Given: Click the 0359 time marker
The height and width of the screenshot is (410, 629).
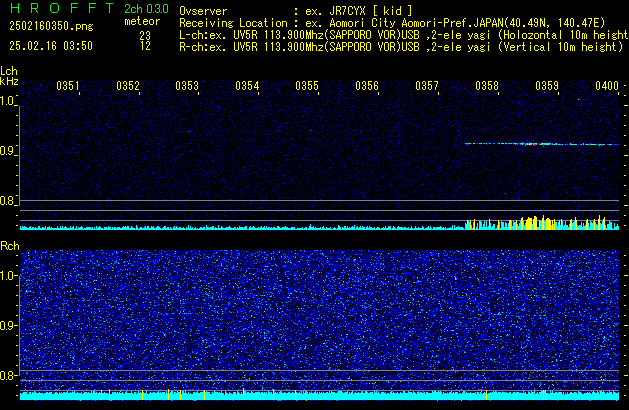Looking at the screenshot, I should pos(547,86).
